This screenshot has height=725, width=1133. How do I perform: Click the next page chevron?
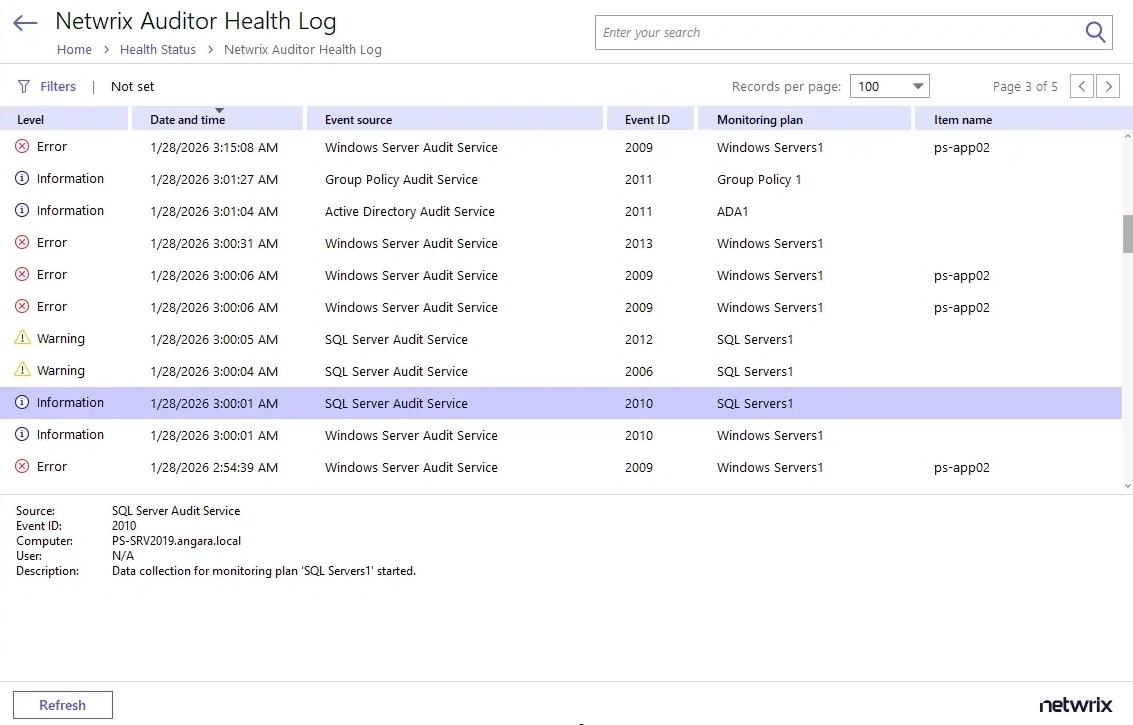[x=1108, y=86]
